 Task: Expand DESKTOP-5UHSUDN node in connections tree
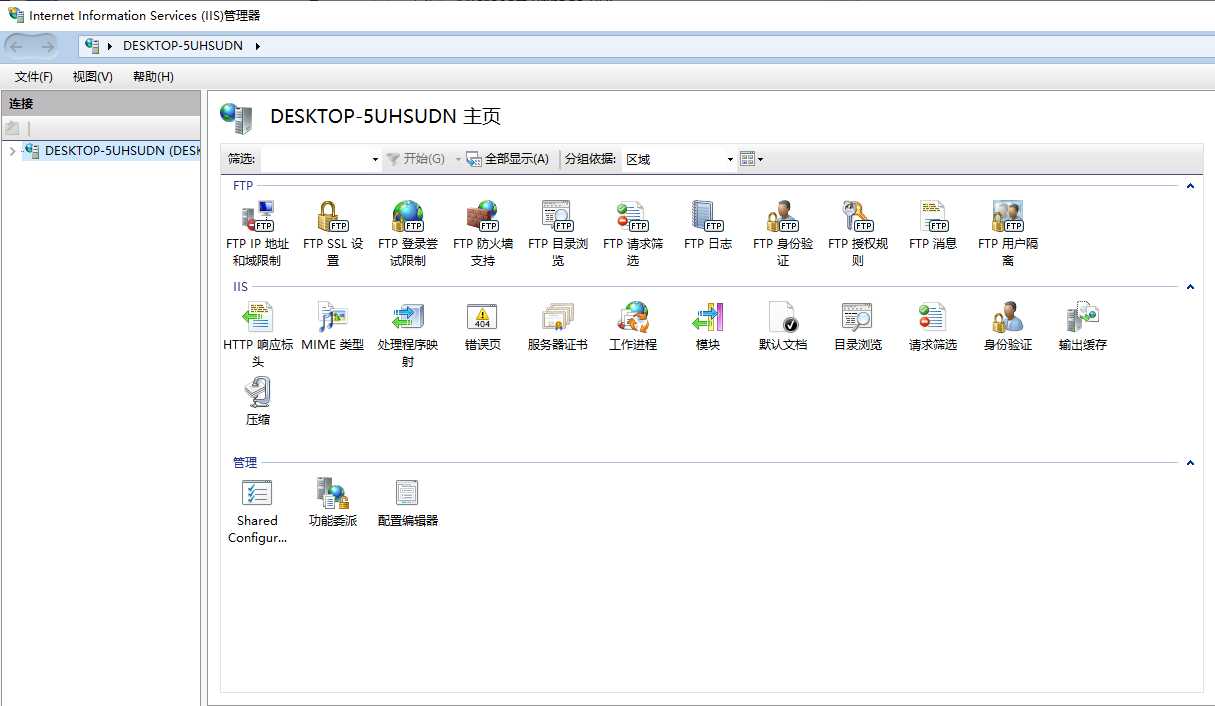pyautogui.click(x=12, y=151)
